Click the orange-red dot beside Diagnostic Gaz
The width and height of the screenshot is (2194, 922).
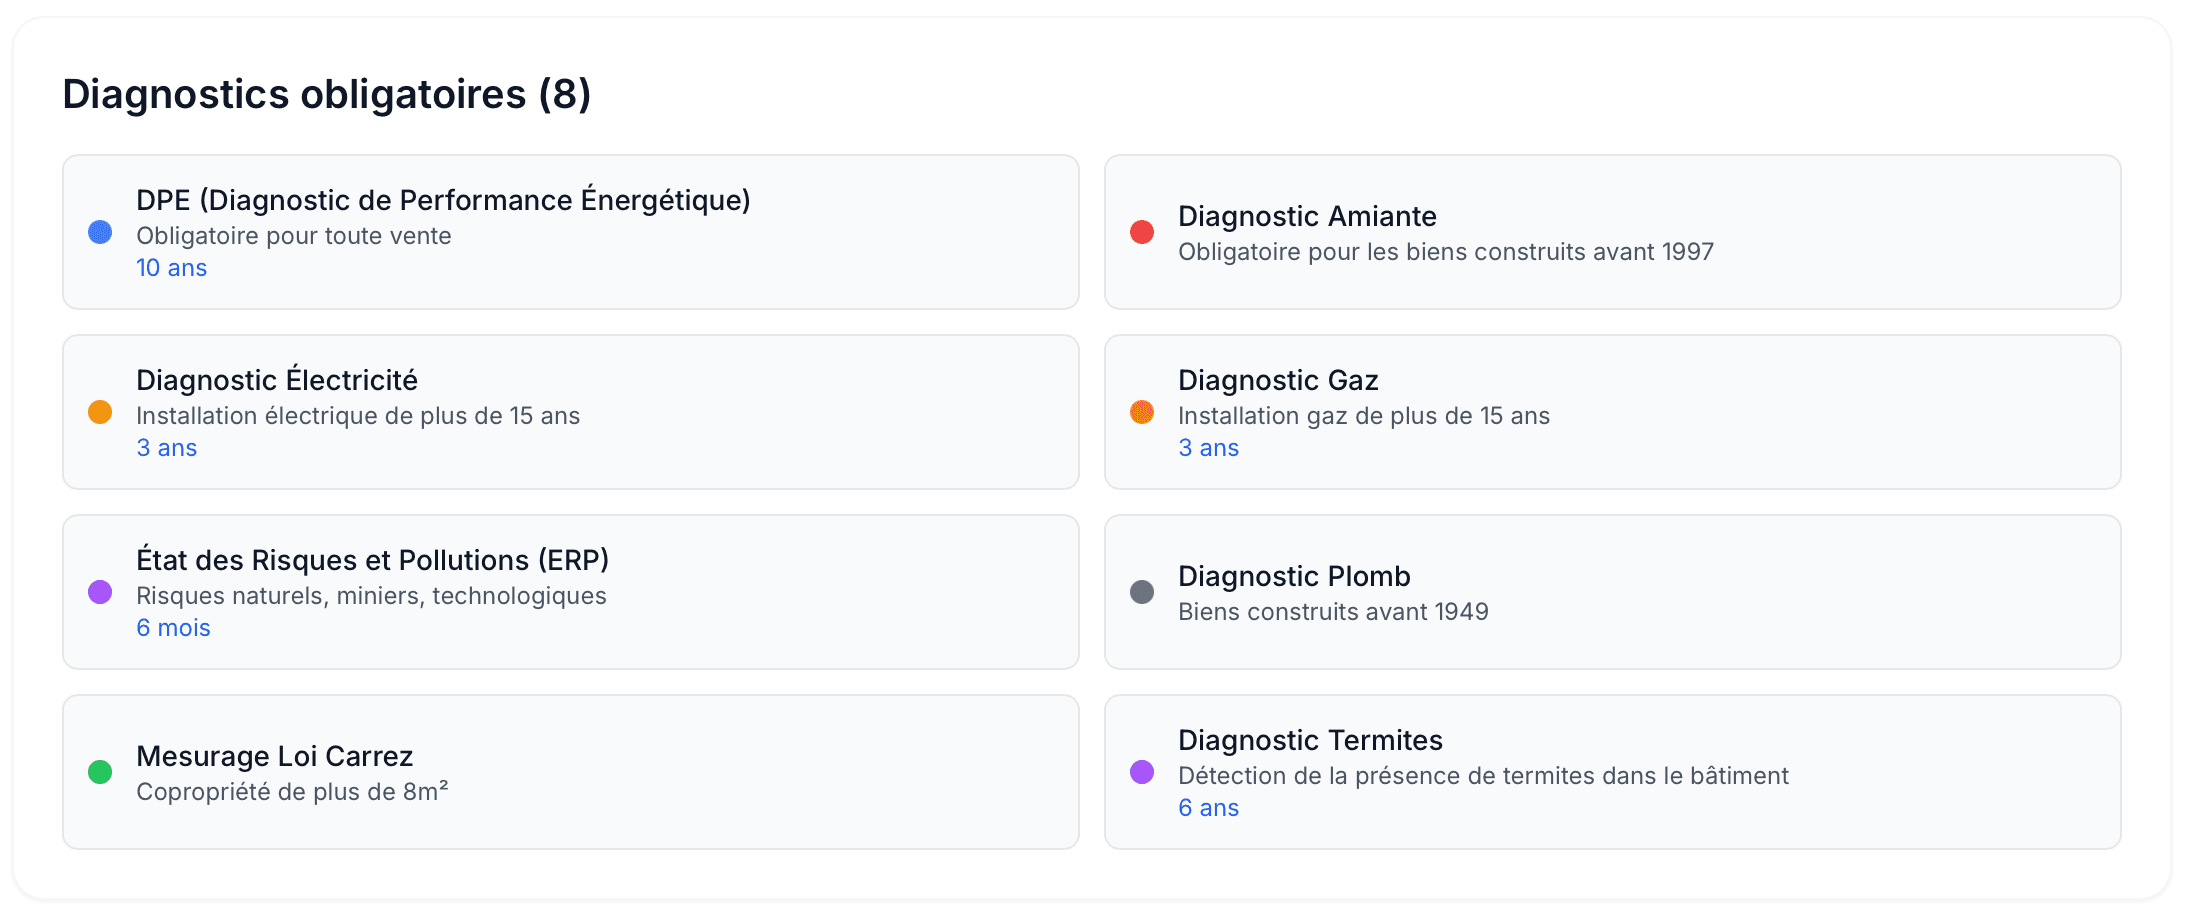tap(1142, 411)
